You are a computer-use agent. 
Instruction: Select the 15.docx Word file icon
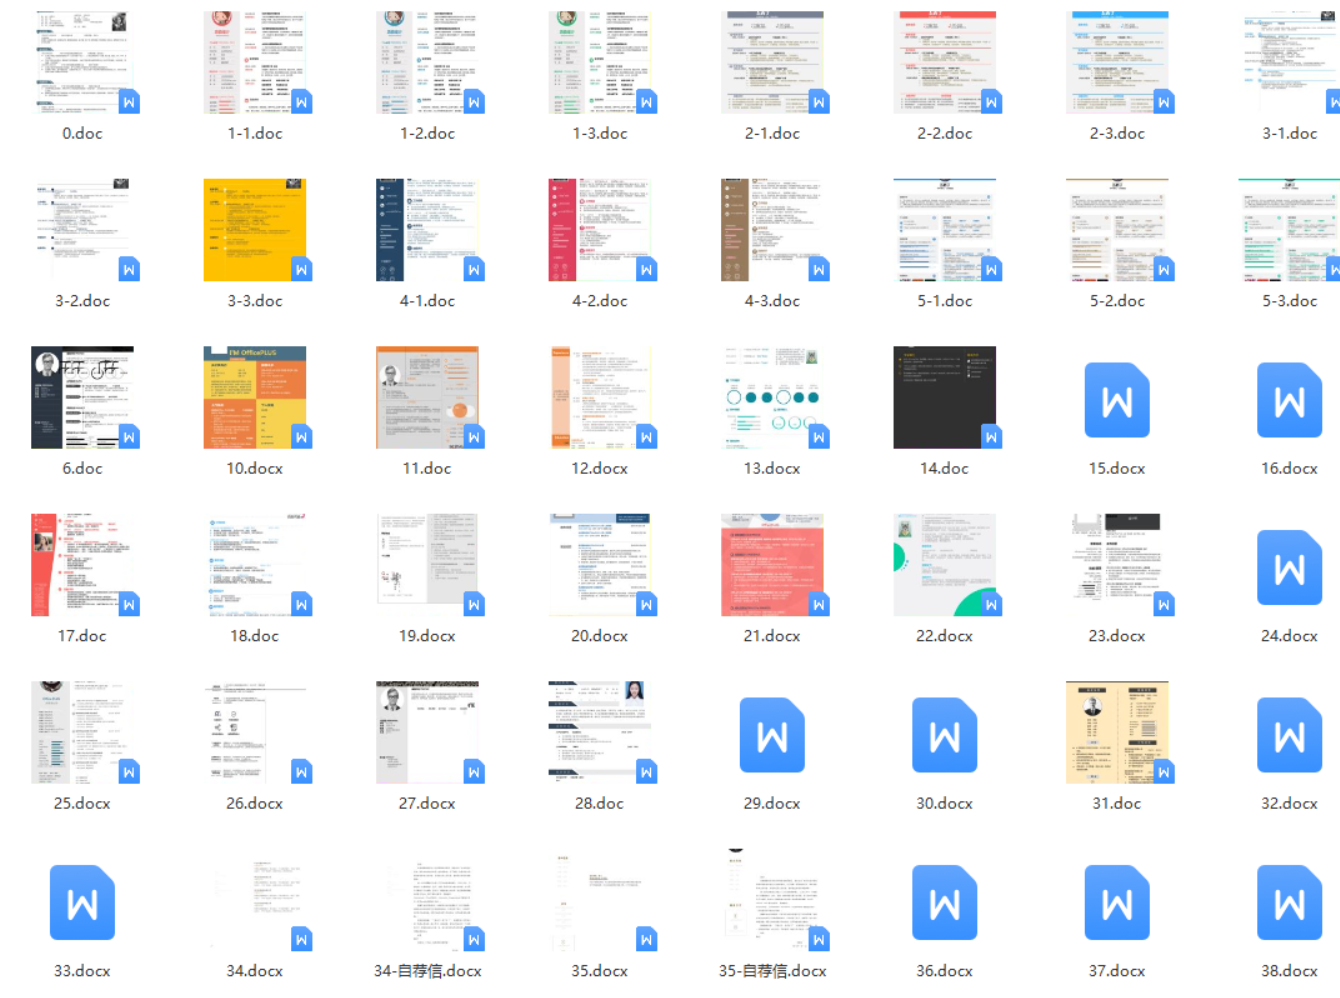[x=1116, y=400]
